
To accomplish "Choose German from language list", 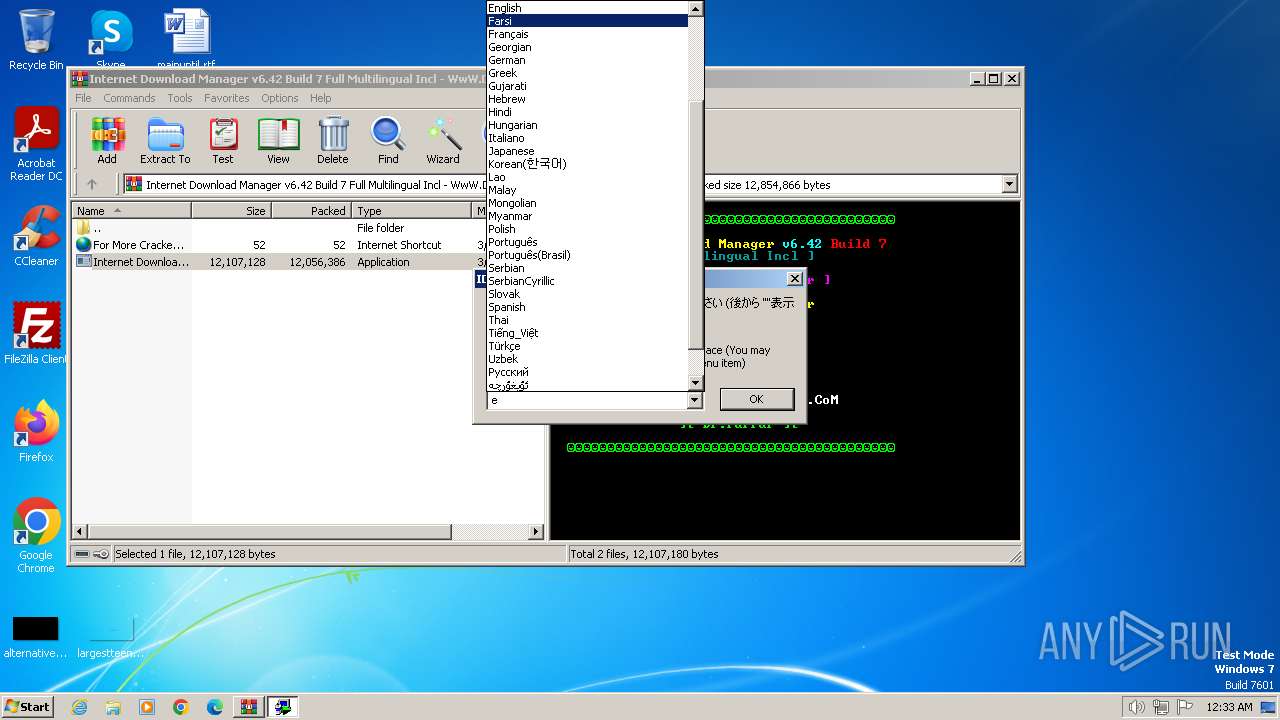I will [587, 60].
